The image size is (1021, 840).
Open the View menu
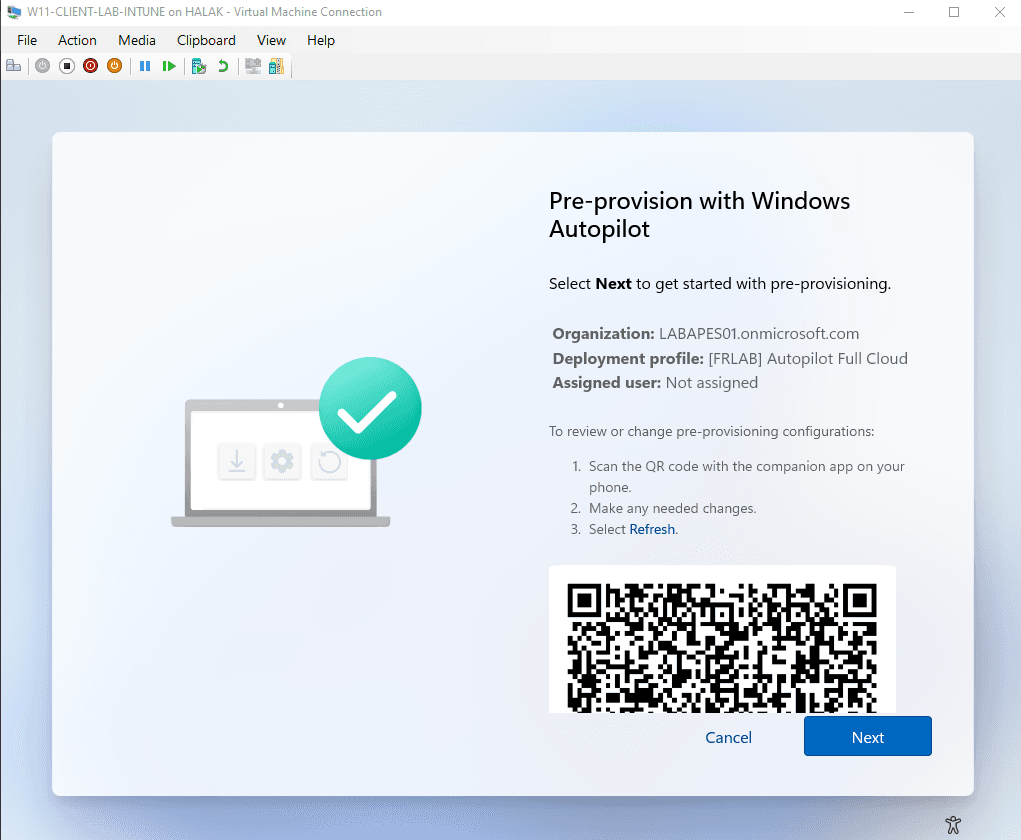(271, 40)
